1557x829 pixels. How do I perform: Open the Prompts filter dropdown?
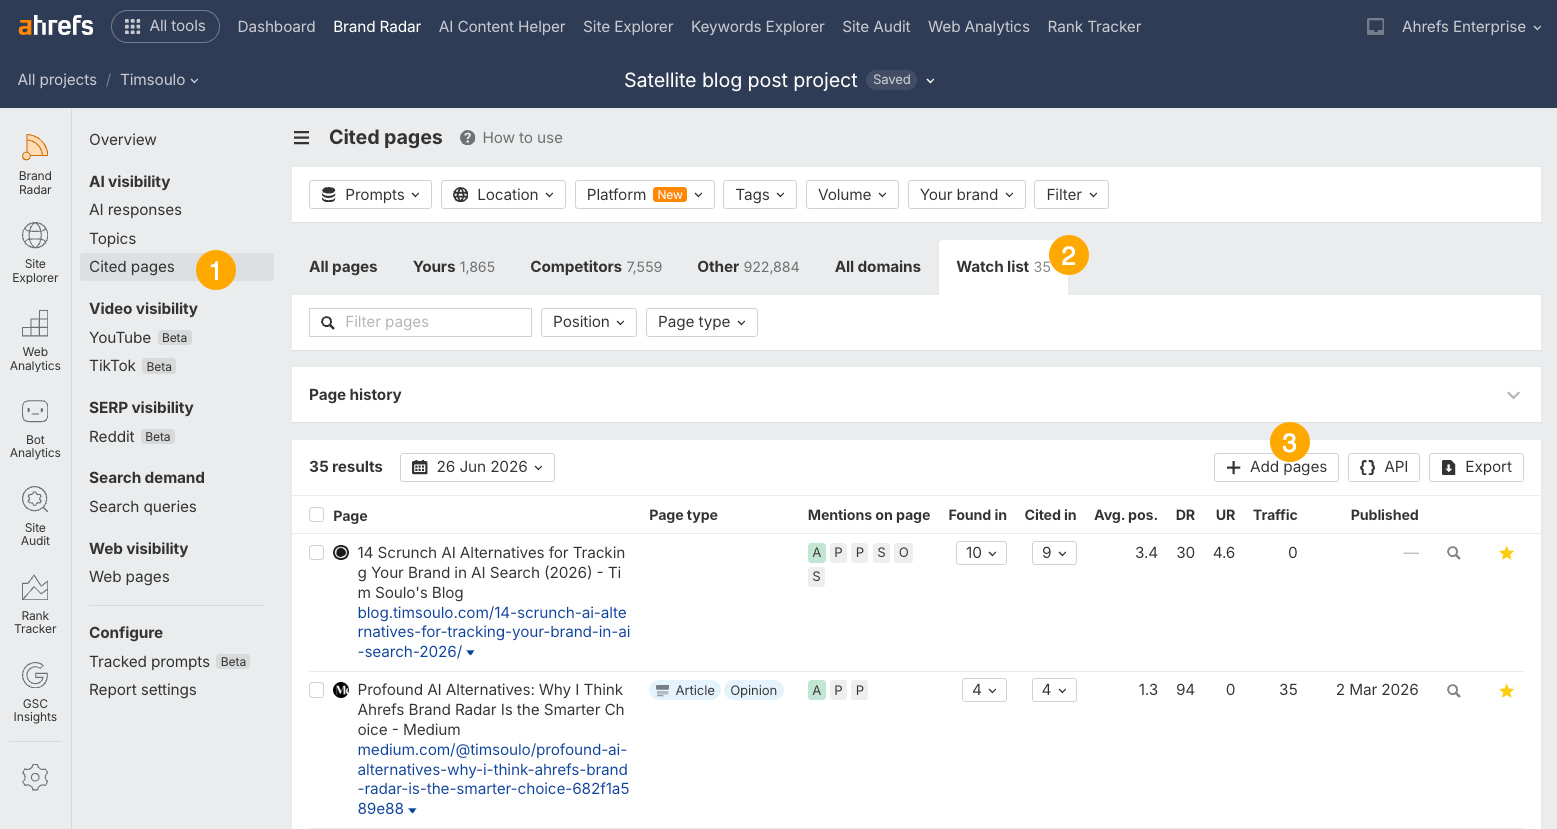pyautogui.click(x=370, y=195)
